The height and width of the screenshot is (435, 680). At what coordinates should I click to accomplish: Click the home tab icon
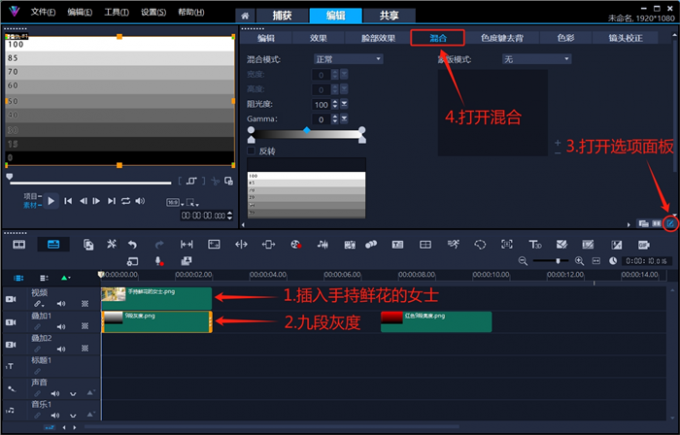[x=245, y=16]
